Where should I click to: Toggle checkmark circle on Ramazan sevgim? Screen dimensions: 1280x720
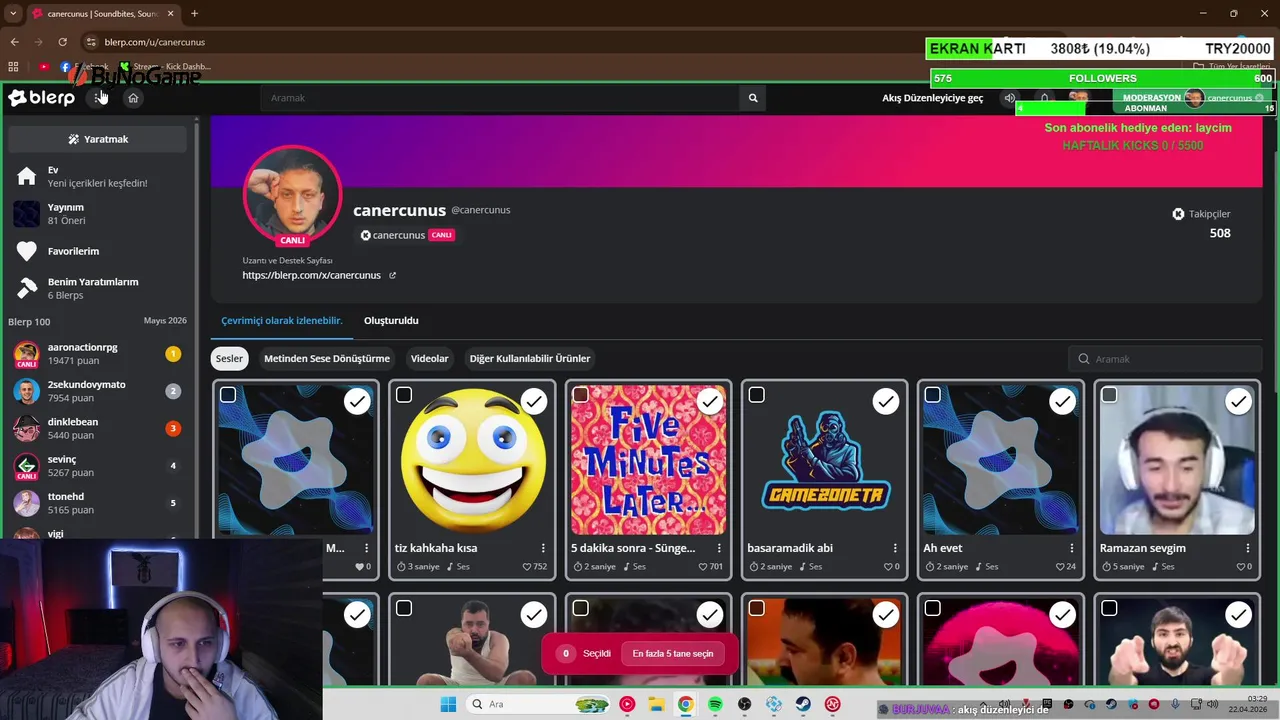[1238, 401]
